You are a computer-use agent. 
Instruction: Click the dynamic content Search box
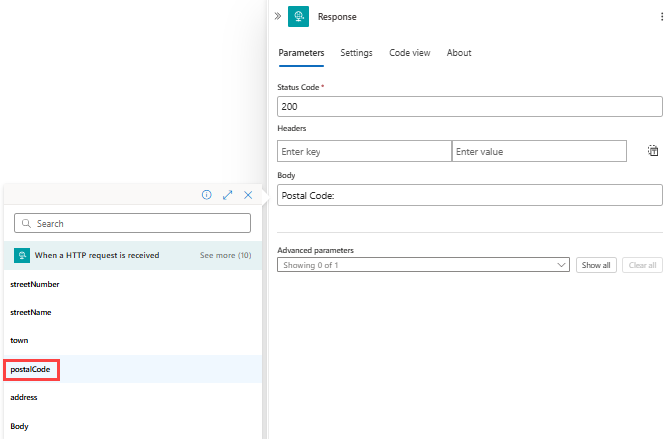pos(133,224)
